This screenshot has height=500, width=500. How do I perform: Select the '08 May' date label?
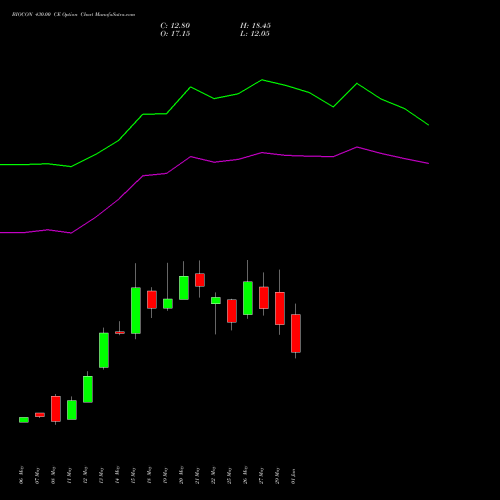coord(54,475)
